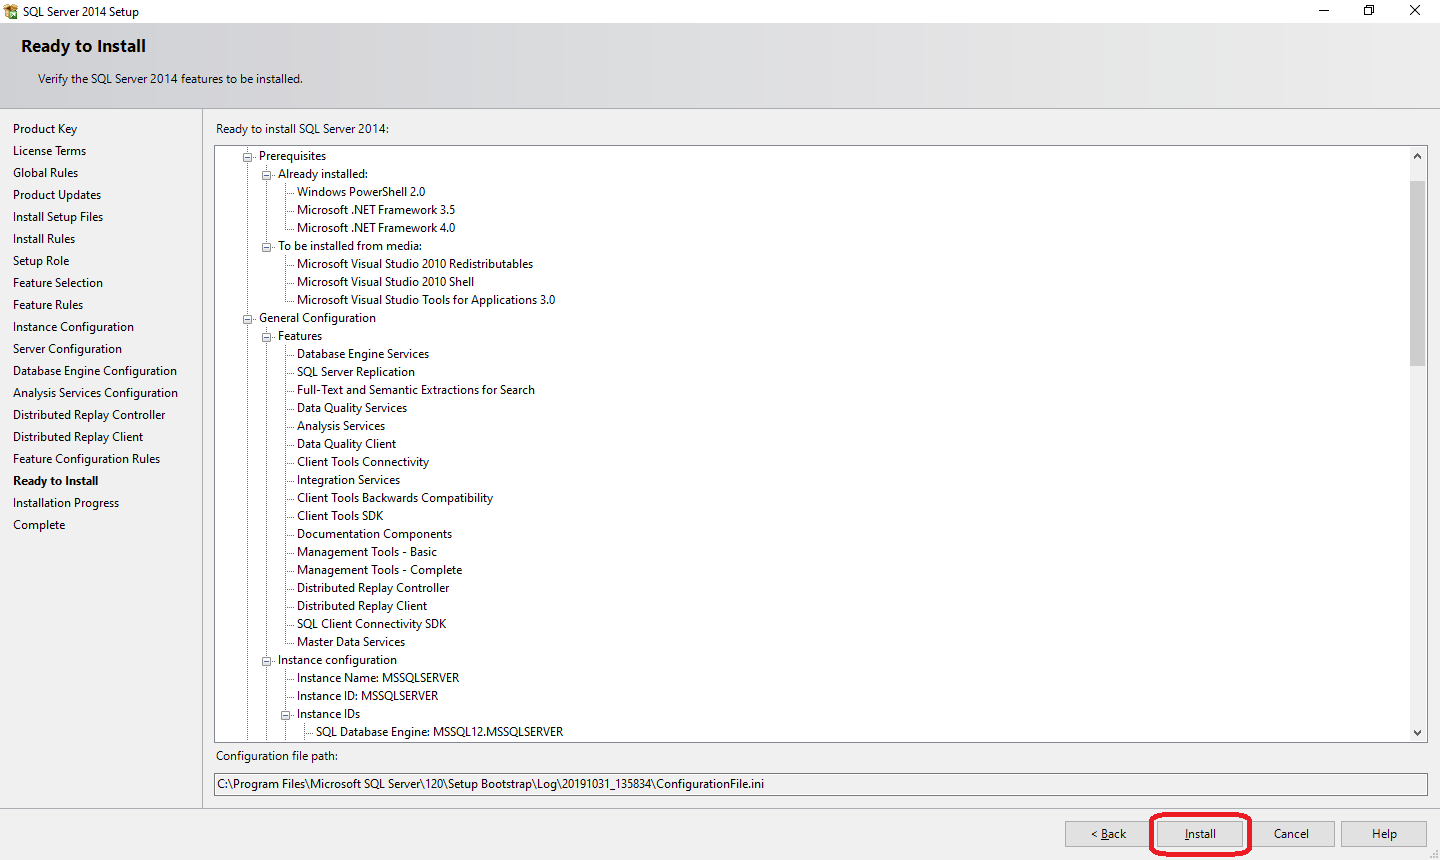
Task: Collapse the Instance configuration node
Action: coord(267,661)
